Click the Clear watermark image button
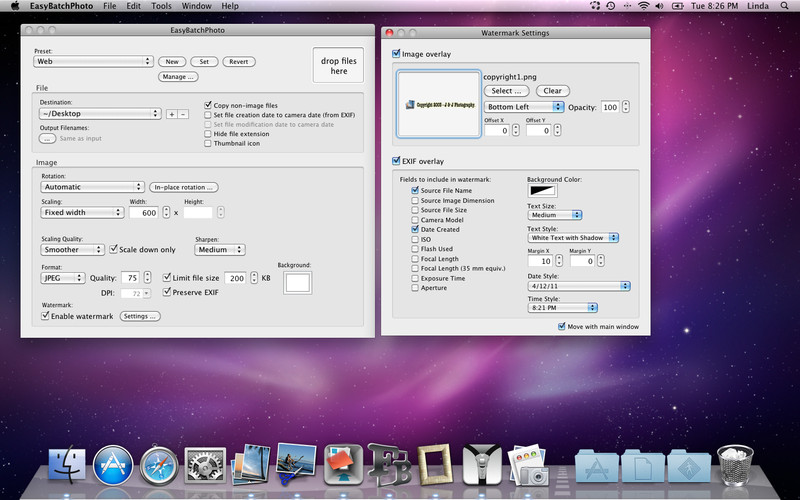 (x=552, y=91)
